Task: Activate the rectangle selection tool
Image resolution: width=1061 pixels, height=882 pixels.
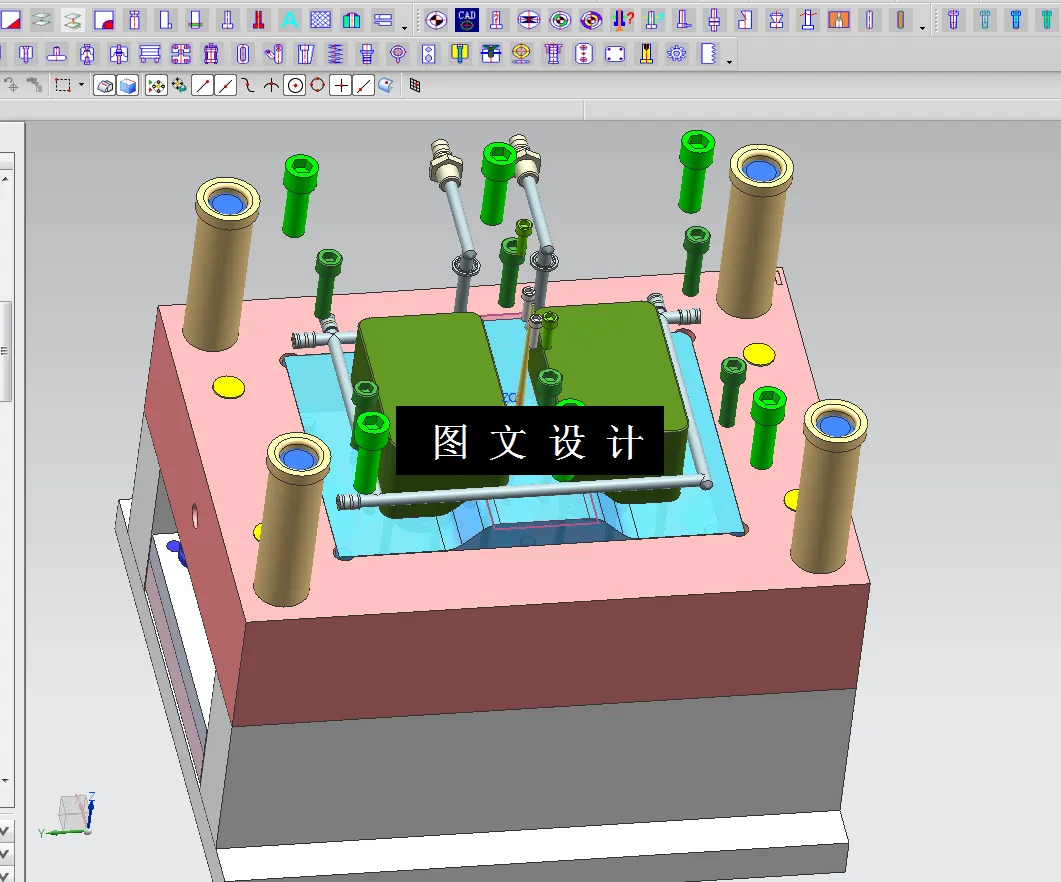Action: (65, 85)
